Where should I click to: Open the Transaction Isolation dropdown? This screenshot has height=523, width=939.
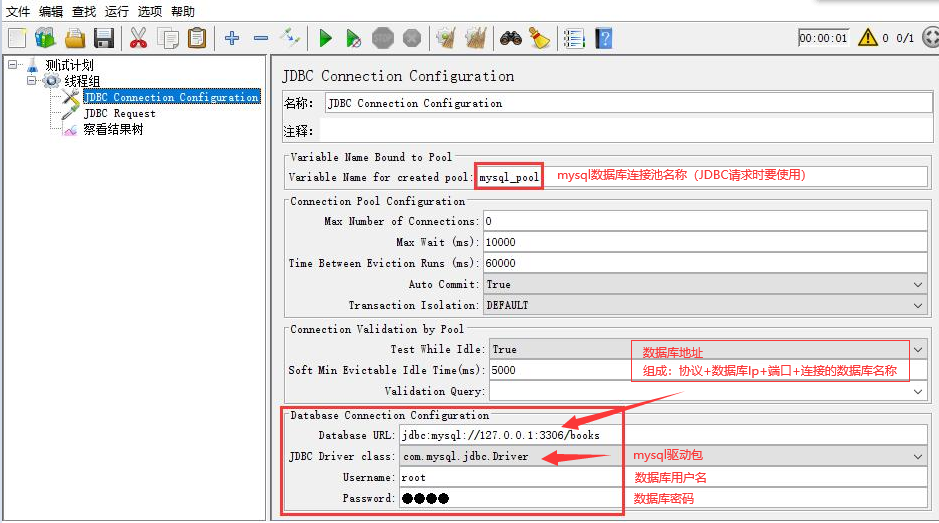point(918,305)
